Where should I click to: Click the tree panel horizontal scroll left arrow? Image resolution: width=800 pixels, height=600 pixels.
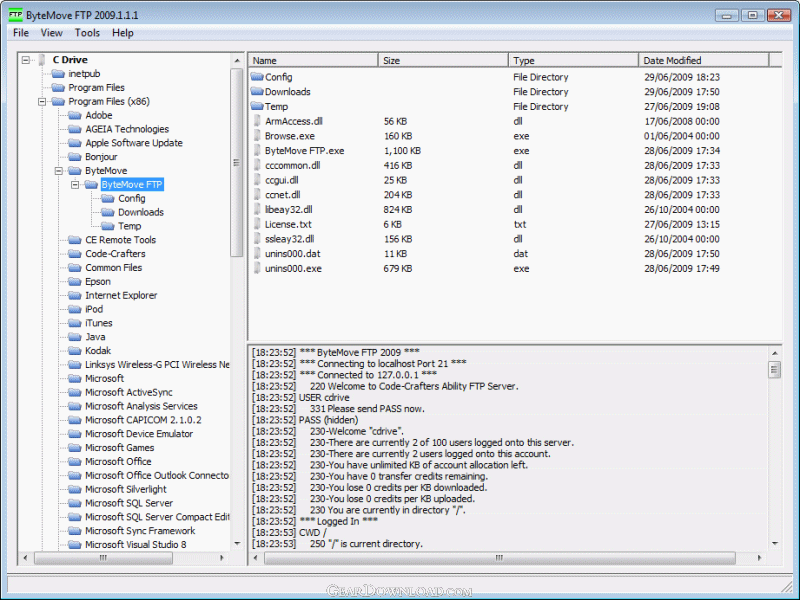(x=26, y=558)
